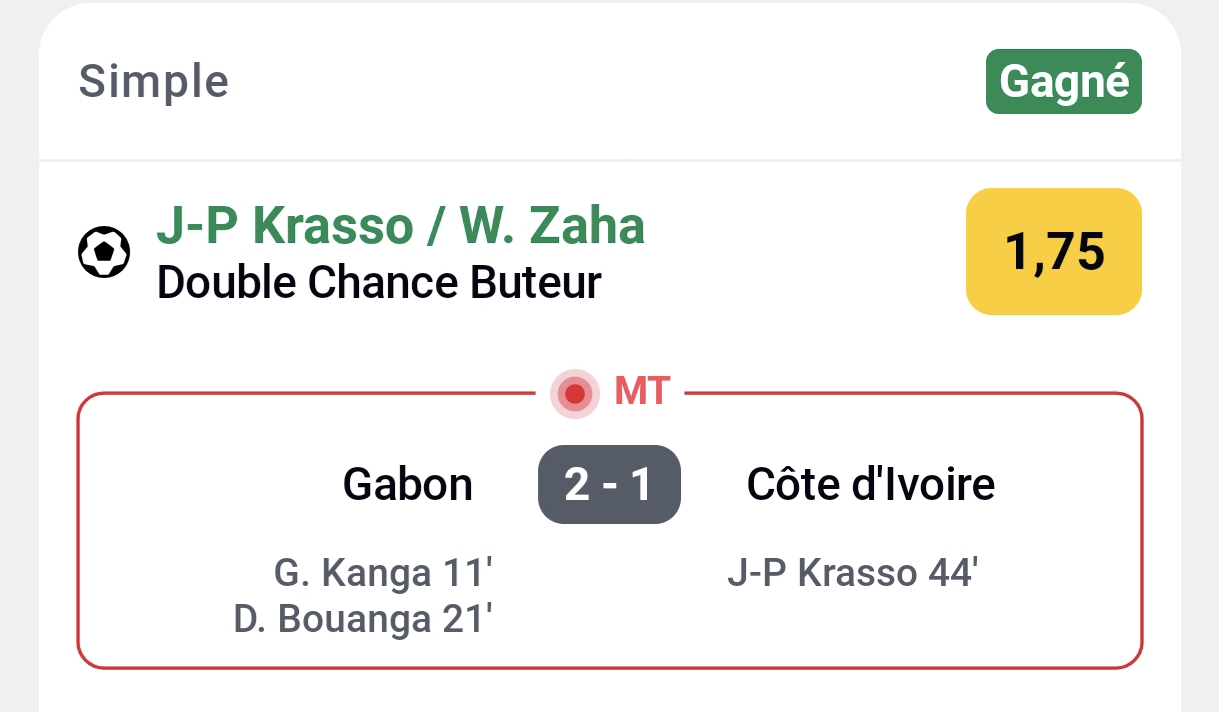The height and width of the screenshot is (712, 1219).
Task: Toggle live tracking via the MT indicator
Action: [574, 393]
